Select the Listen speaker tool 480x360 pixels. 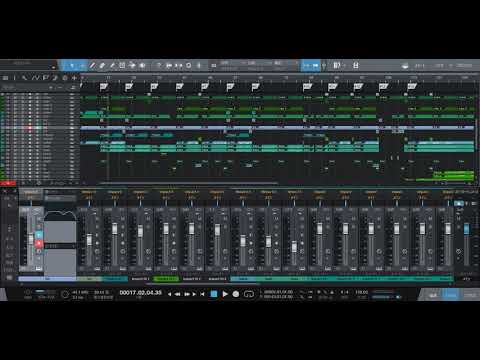pos(142,66)
